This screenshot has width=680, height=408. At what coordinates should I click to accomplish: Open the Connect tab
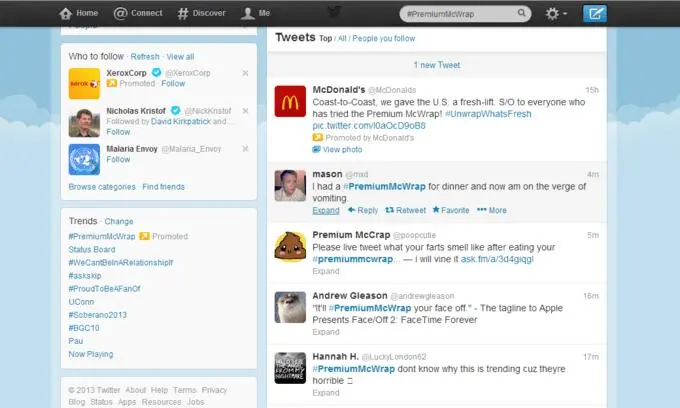tap(138, 13)
